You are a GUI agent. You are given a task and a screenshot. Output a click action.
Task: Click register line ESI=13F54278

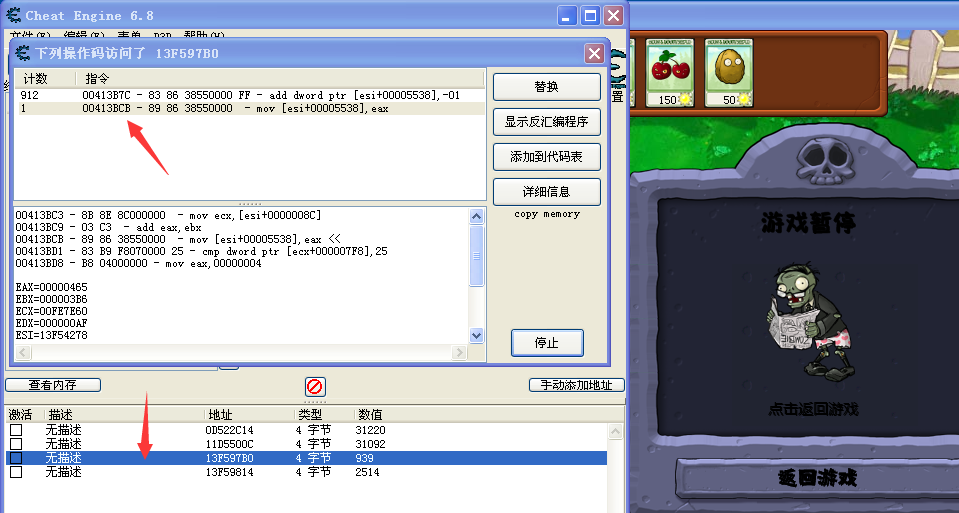pyautogui.click(x=51, y=335)
